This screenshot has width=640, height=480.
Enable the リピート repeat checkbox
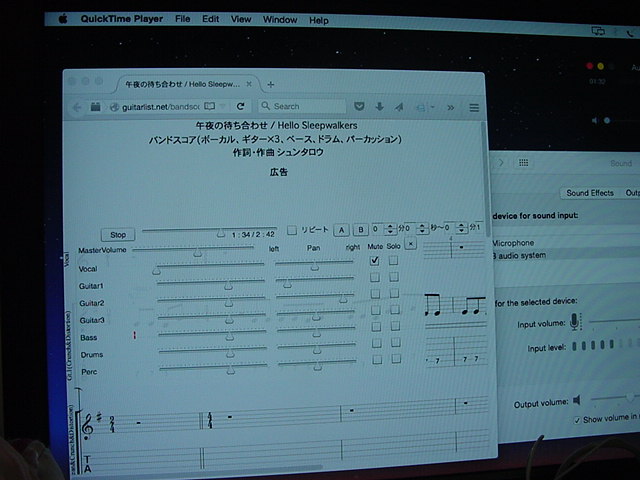coord(291,230)
